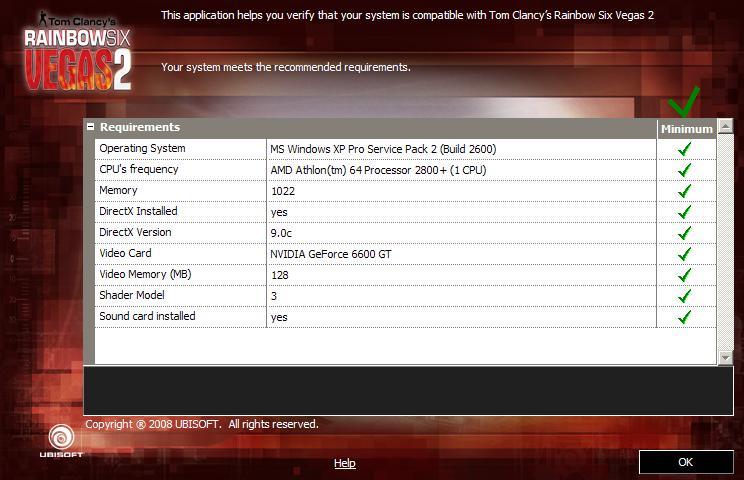The width and height of the screenshot is (744, 480).
Task: Select the Video Card label
Action: tap(125, 253)
